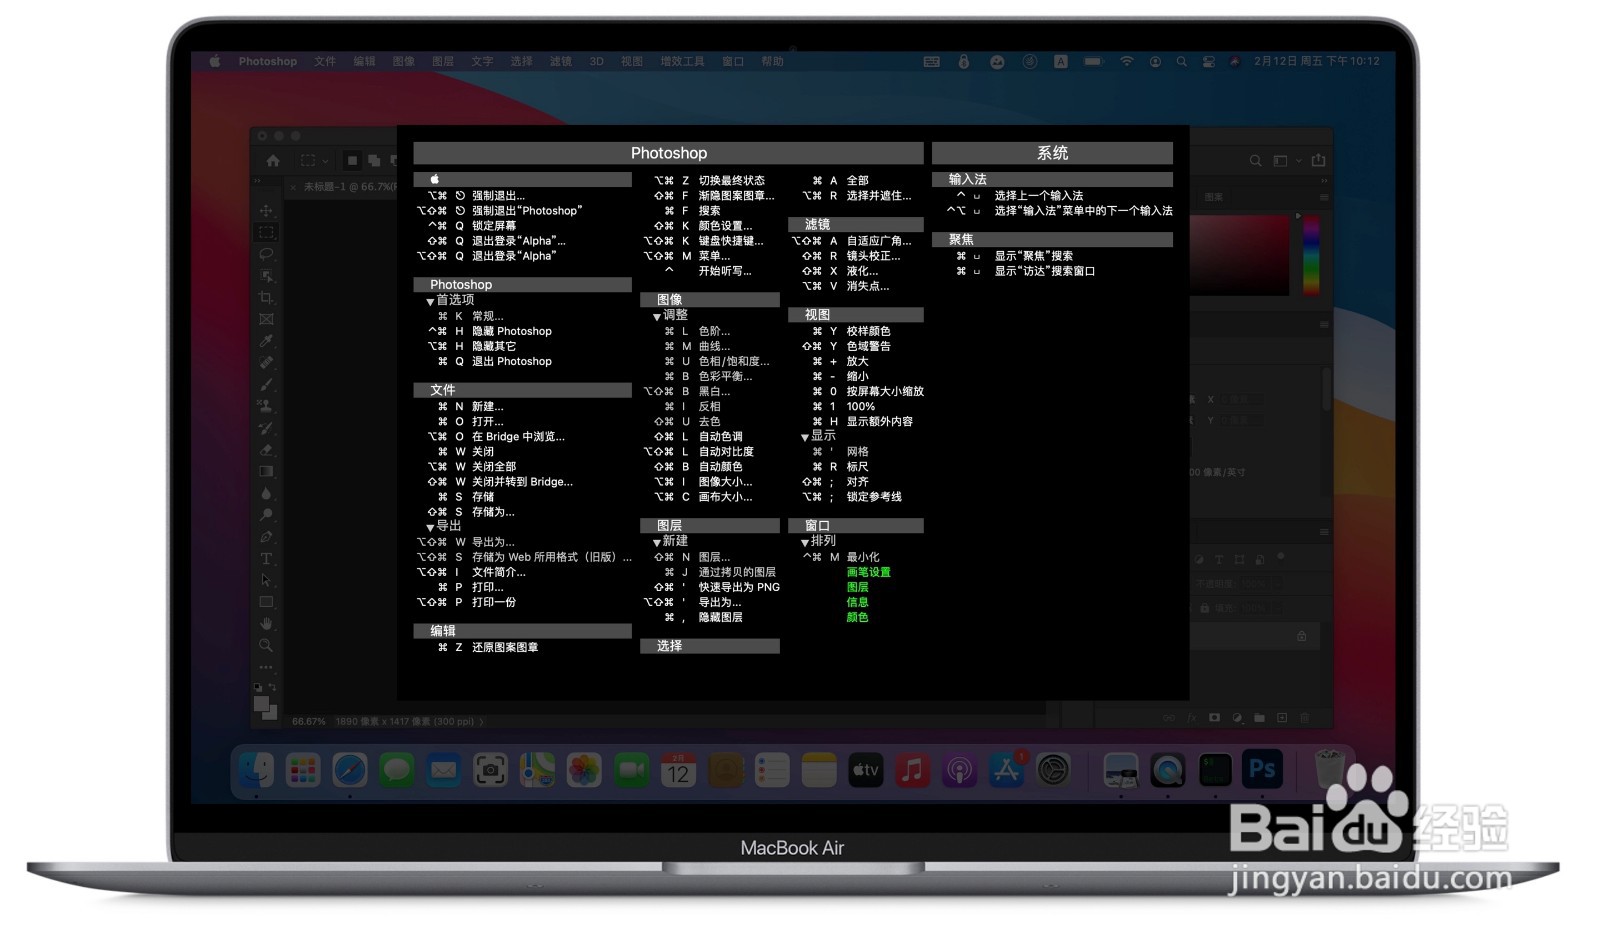Select the Object Selection tool
The height and width of the screenshot is (933, 1600).
[266, 276]
